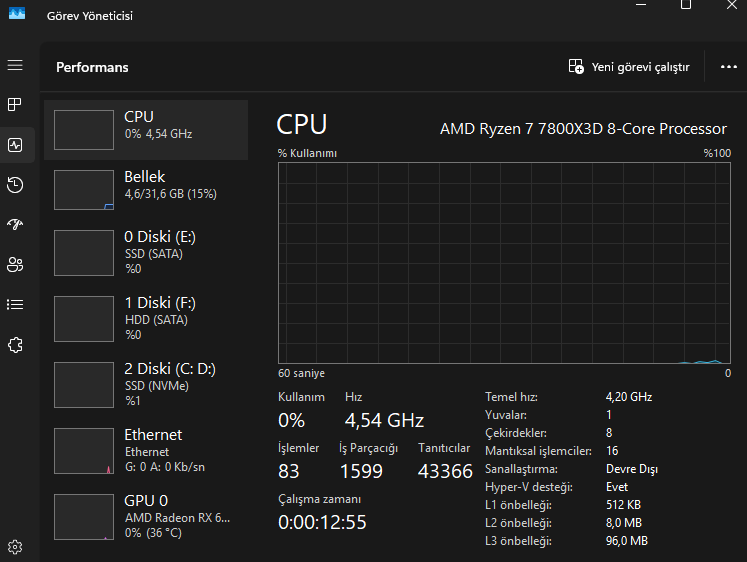The height and width of the screenshot is (562, 747).
Task: Click the 2 Diski mini graph thumbnail
Action: (84, 385)
